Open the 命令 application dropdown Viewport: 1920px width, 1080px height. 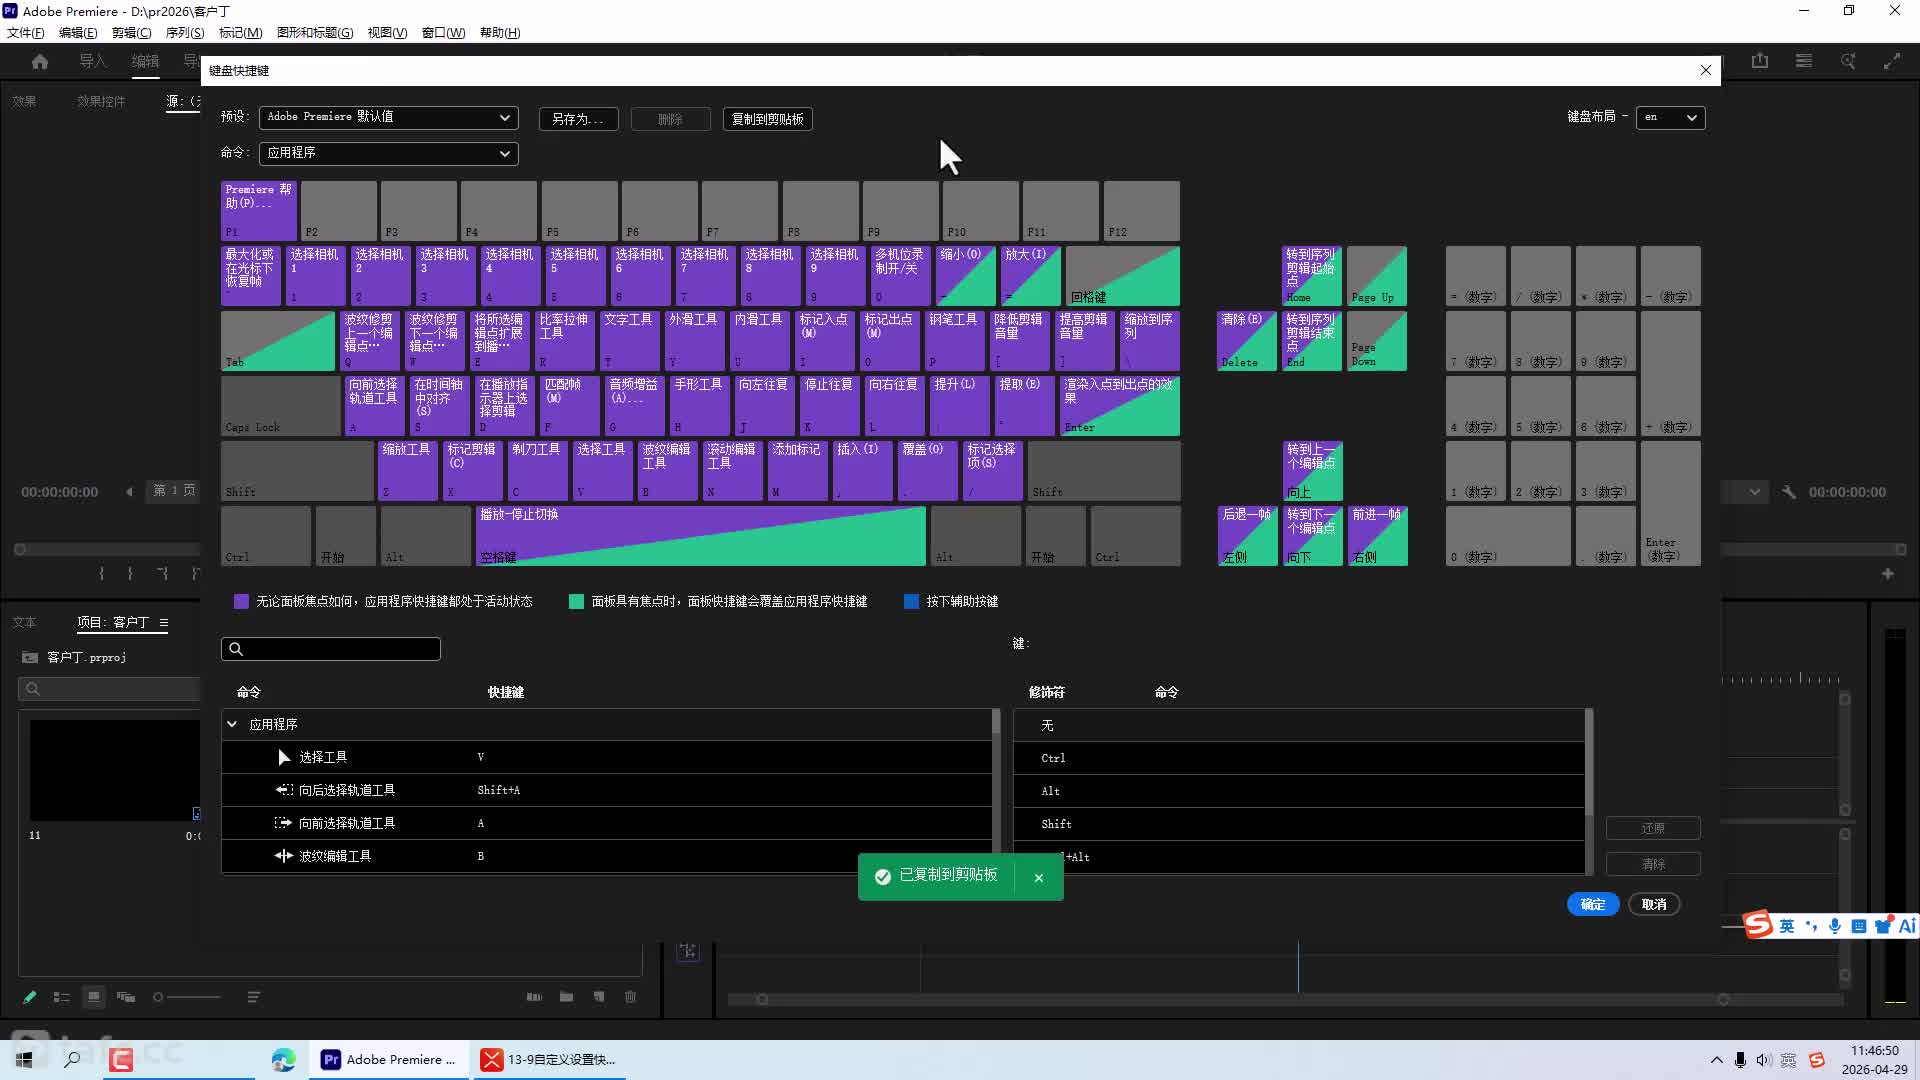pyautogui.click(x=389, y=153)
